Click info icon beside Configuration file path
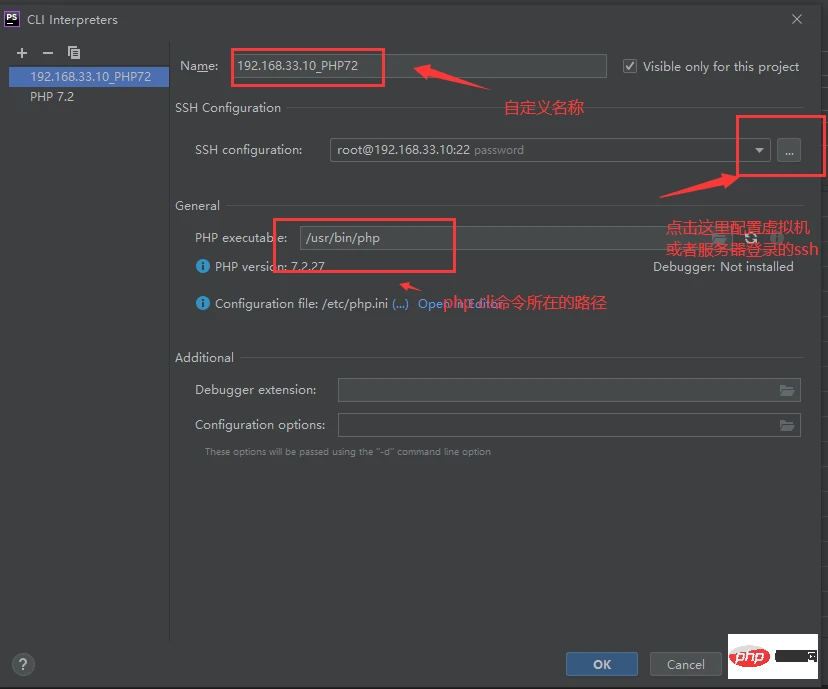The height and width of the screenshot is (689, 828). (x=203, y=303)
